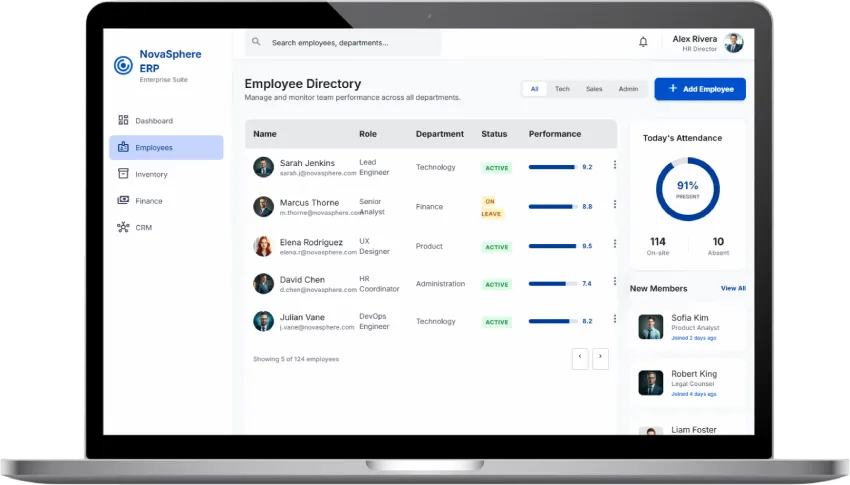Focus the Search employees, departments field
Image resolution: width=850 pixels, height=485 pixels.
(x=343, y=42)
